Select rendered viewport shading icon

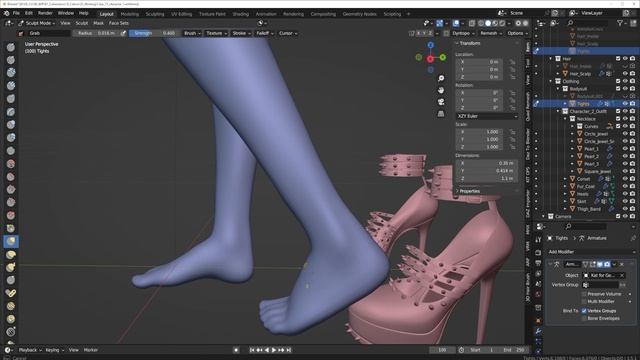502,23
